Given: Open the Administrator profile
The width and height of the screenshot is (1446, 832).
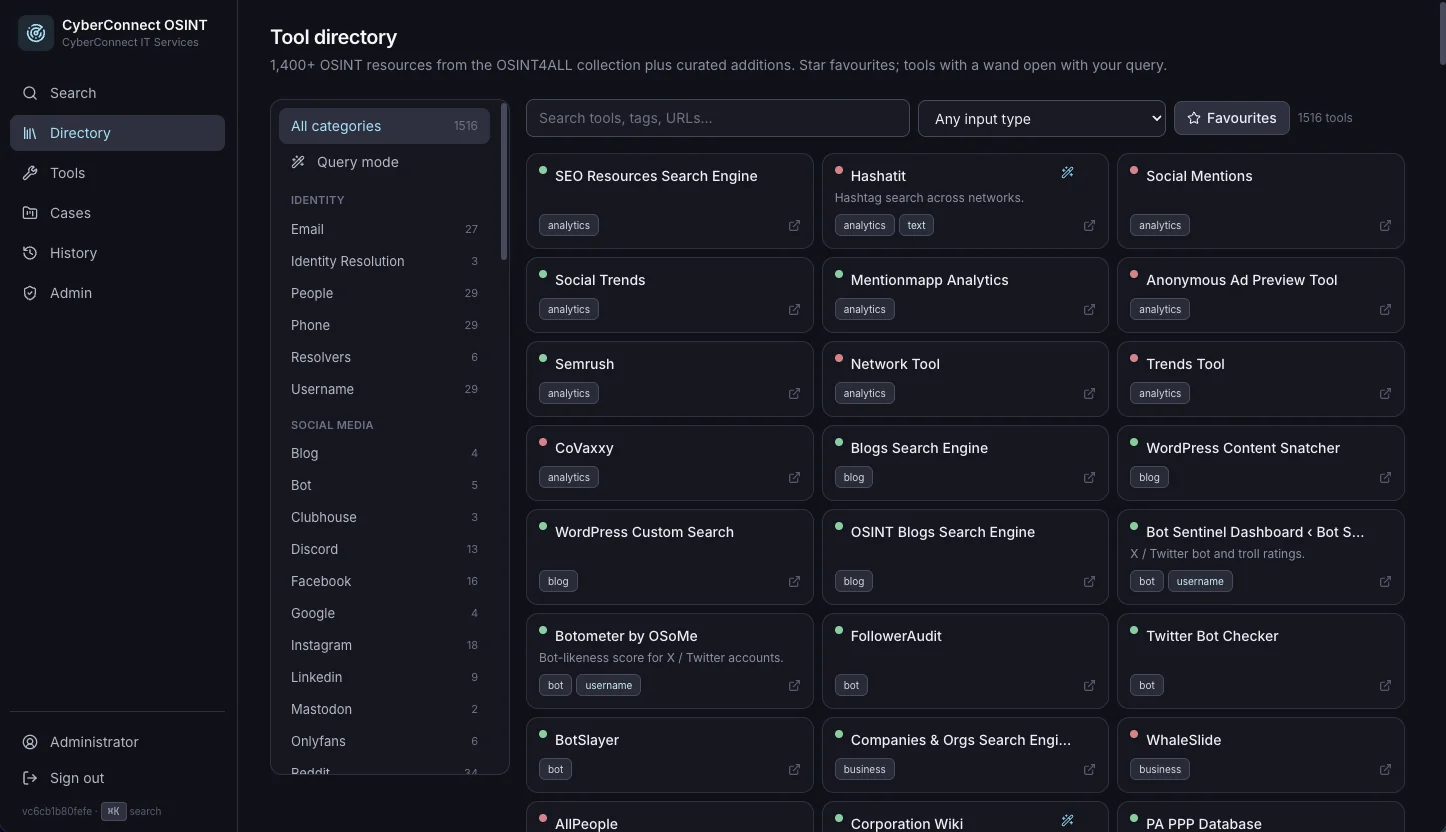Looking at the screenshot, I should click(x=117, y=742).
